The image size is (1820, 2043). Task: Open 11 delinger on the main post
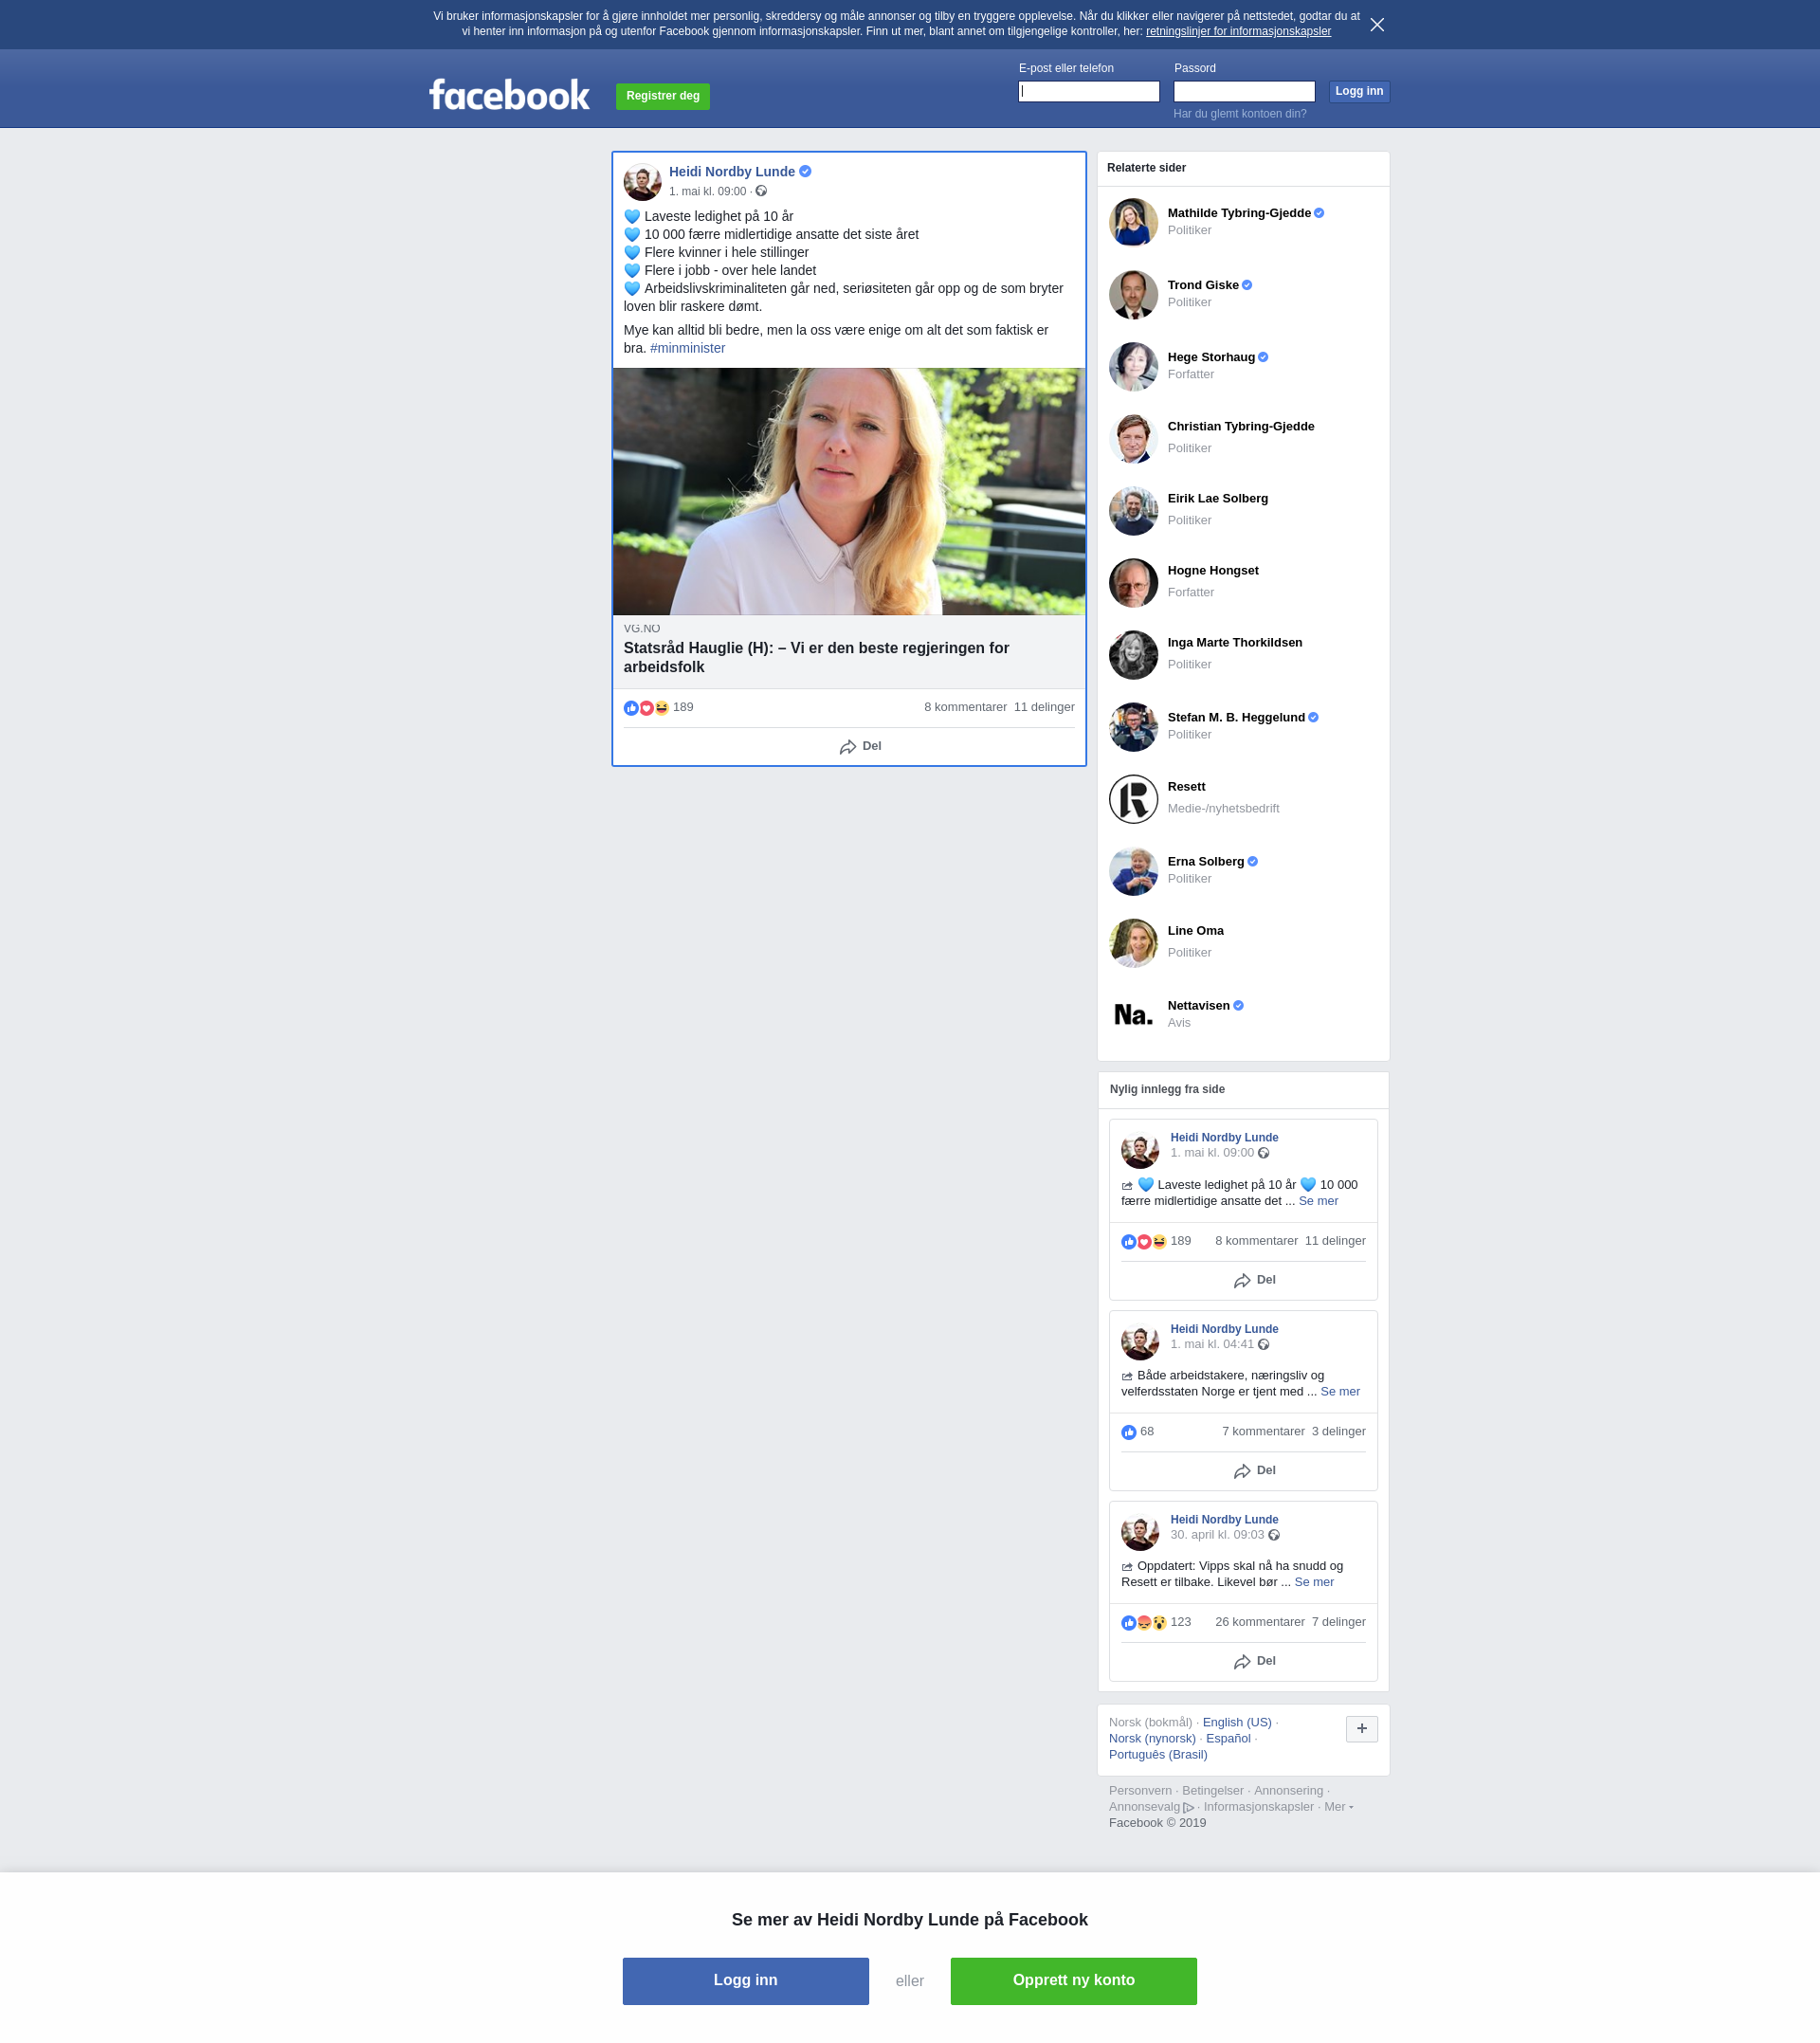pos(1044,707)
